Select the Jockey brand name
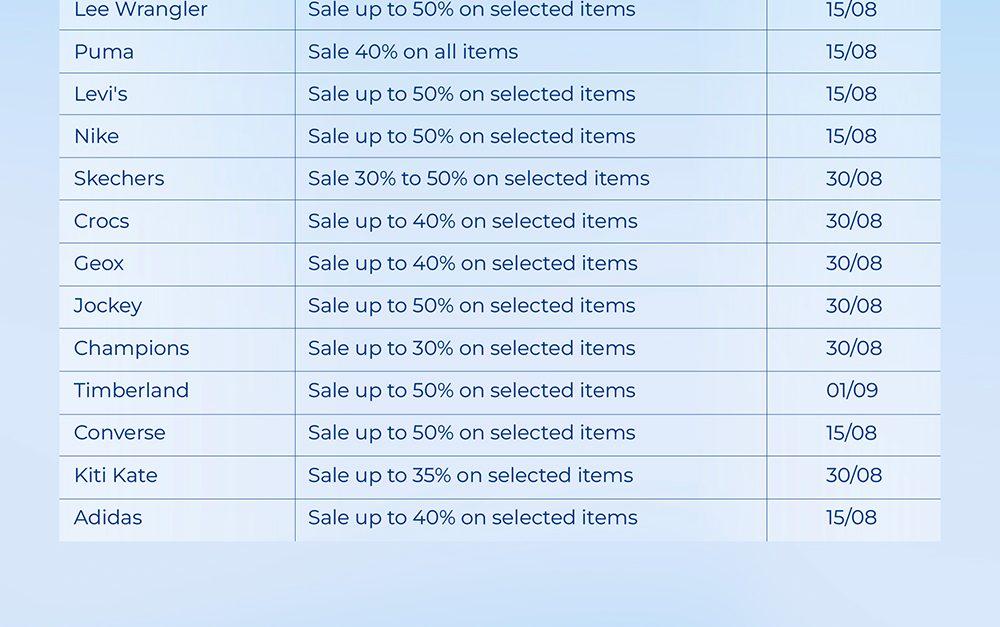 point(108,306)
